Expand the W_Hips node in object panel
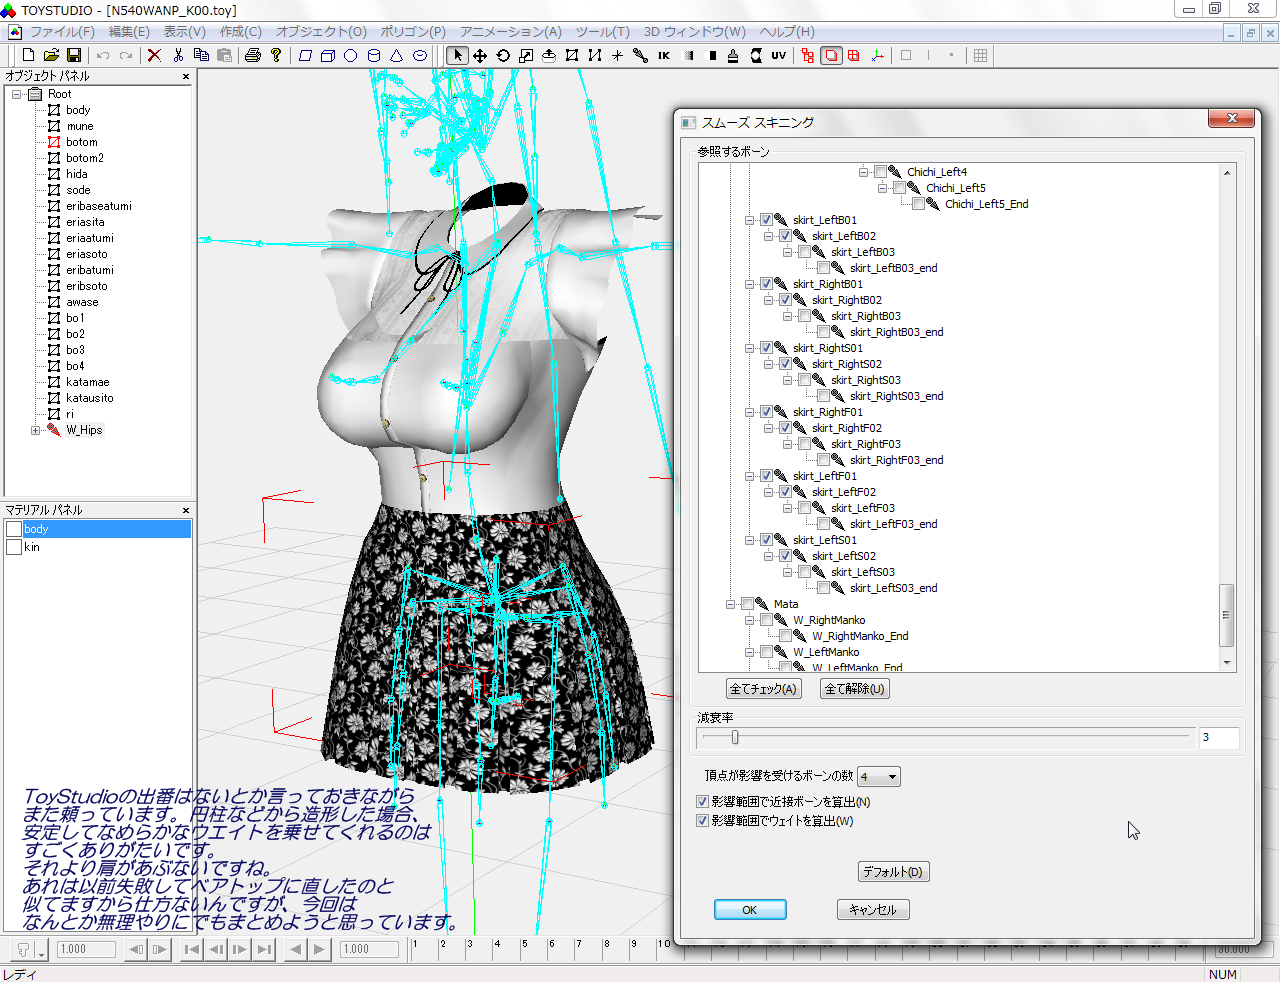The image size is (1280, 982). pos(36,430)
